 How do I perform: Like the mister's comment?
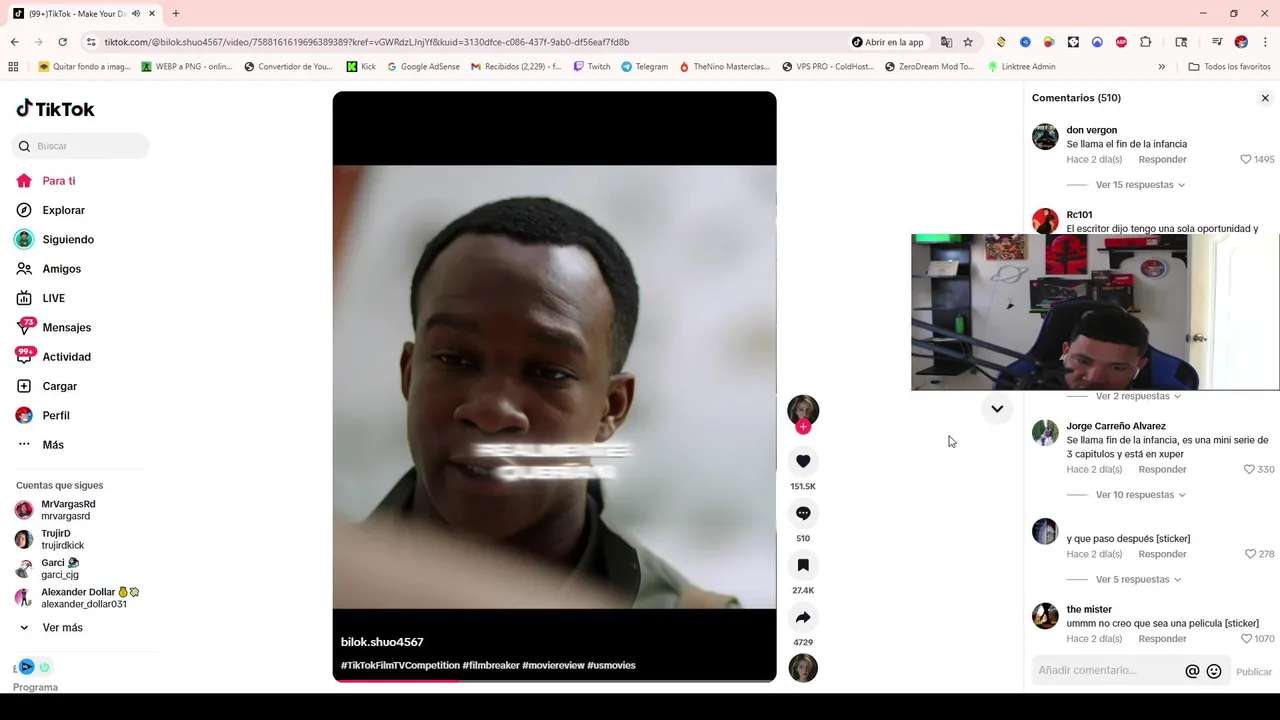coord(1246,639)
